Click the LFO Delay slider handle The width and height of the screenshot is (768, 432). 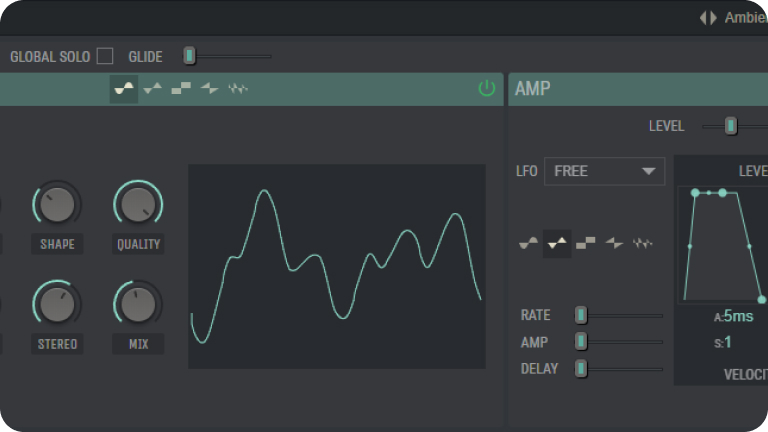coord(581,369)
